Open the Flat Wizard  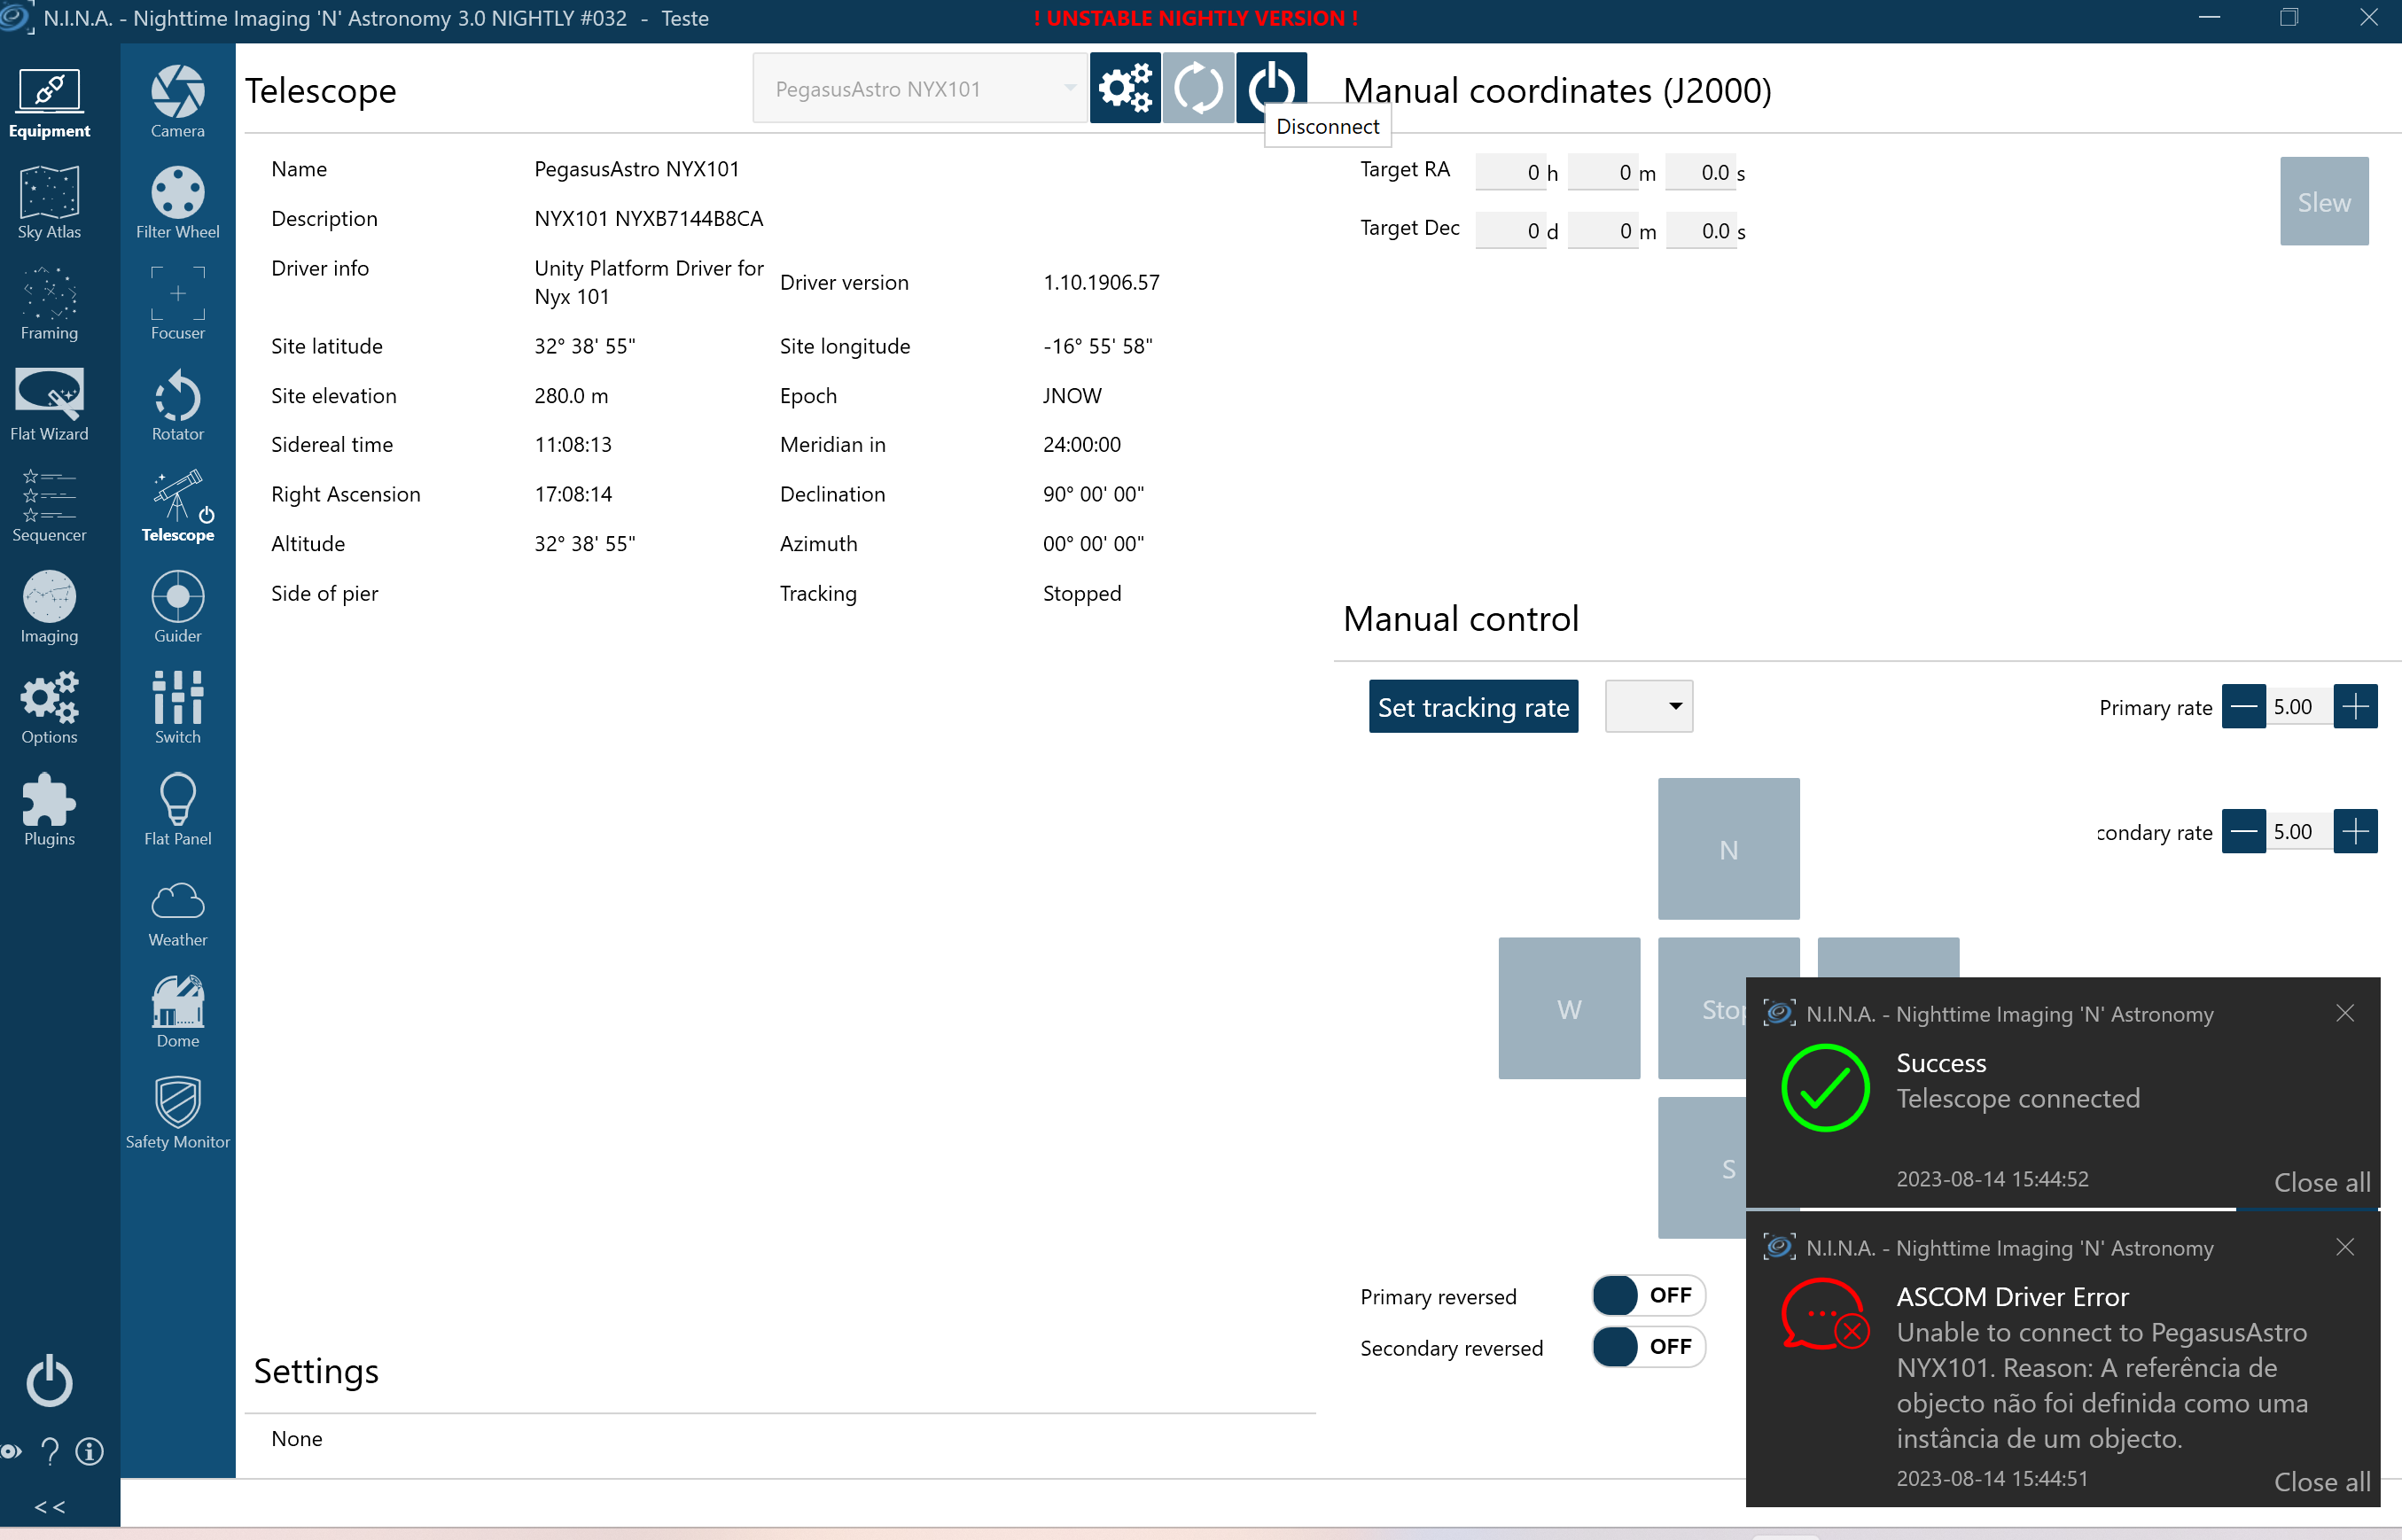(49, 406)
